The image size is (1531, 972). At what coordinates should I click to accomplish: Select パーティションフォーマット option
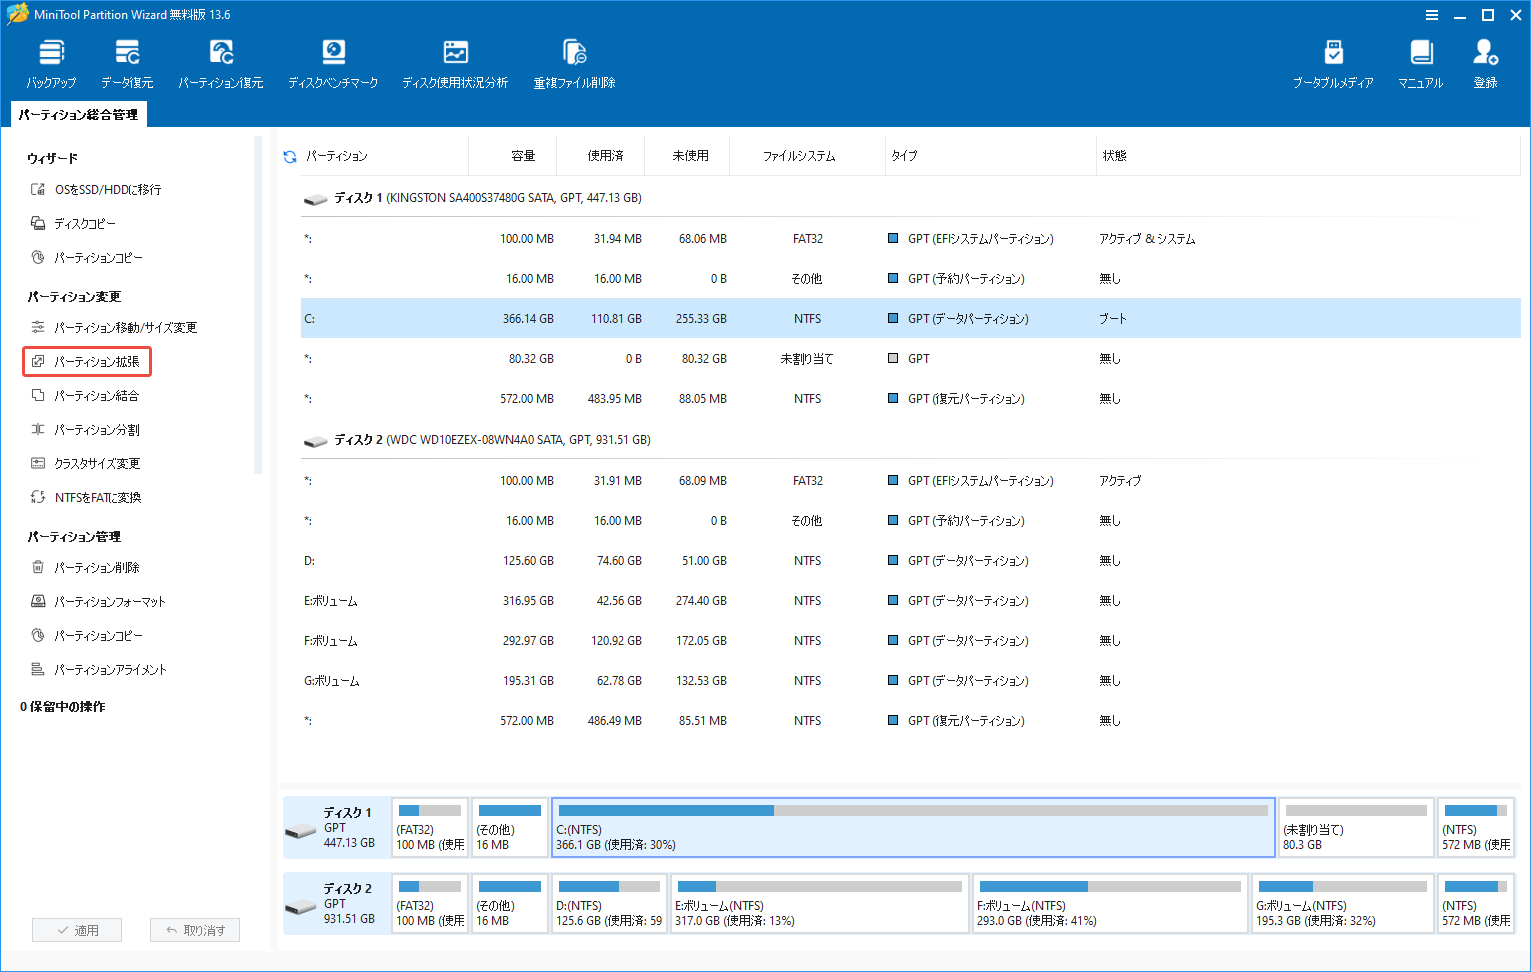pos(106,601)
